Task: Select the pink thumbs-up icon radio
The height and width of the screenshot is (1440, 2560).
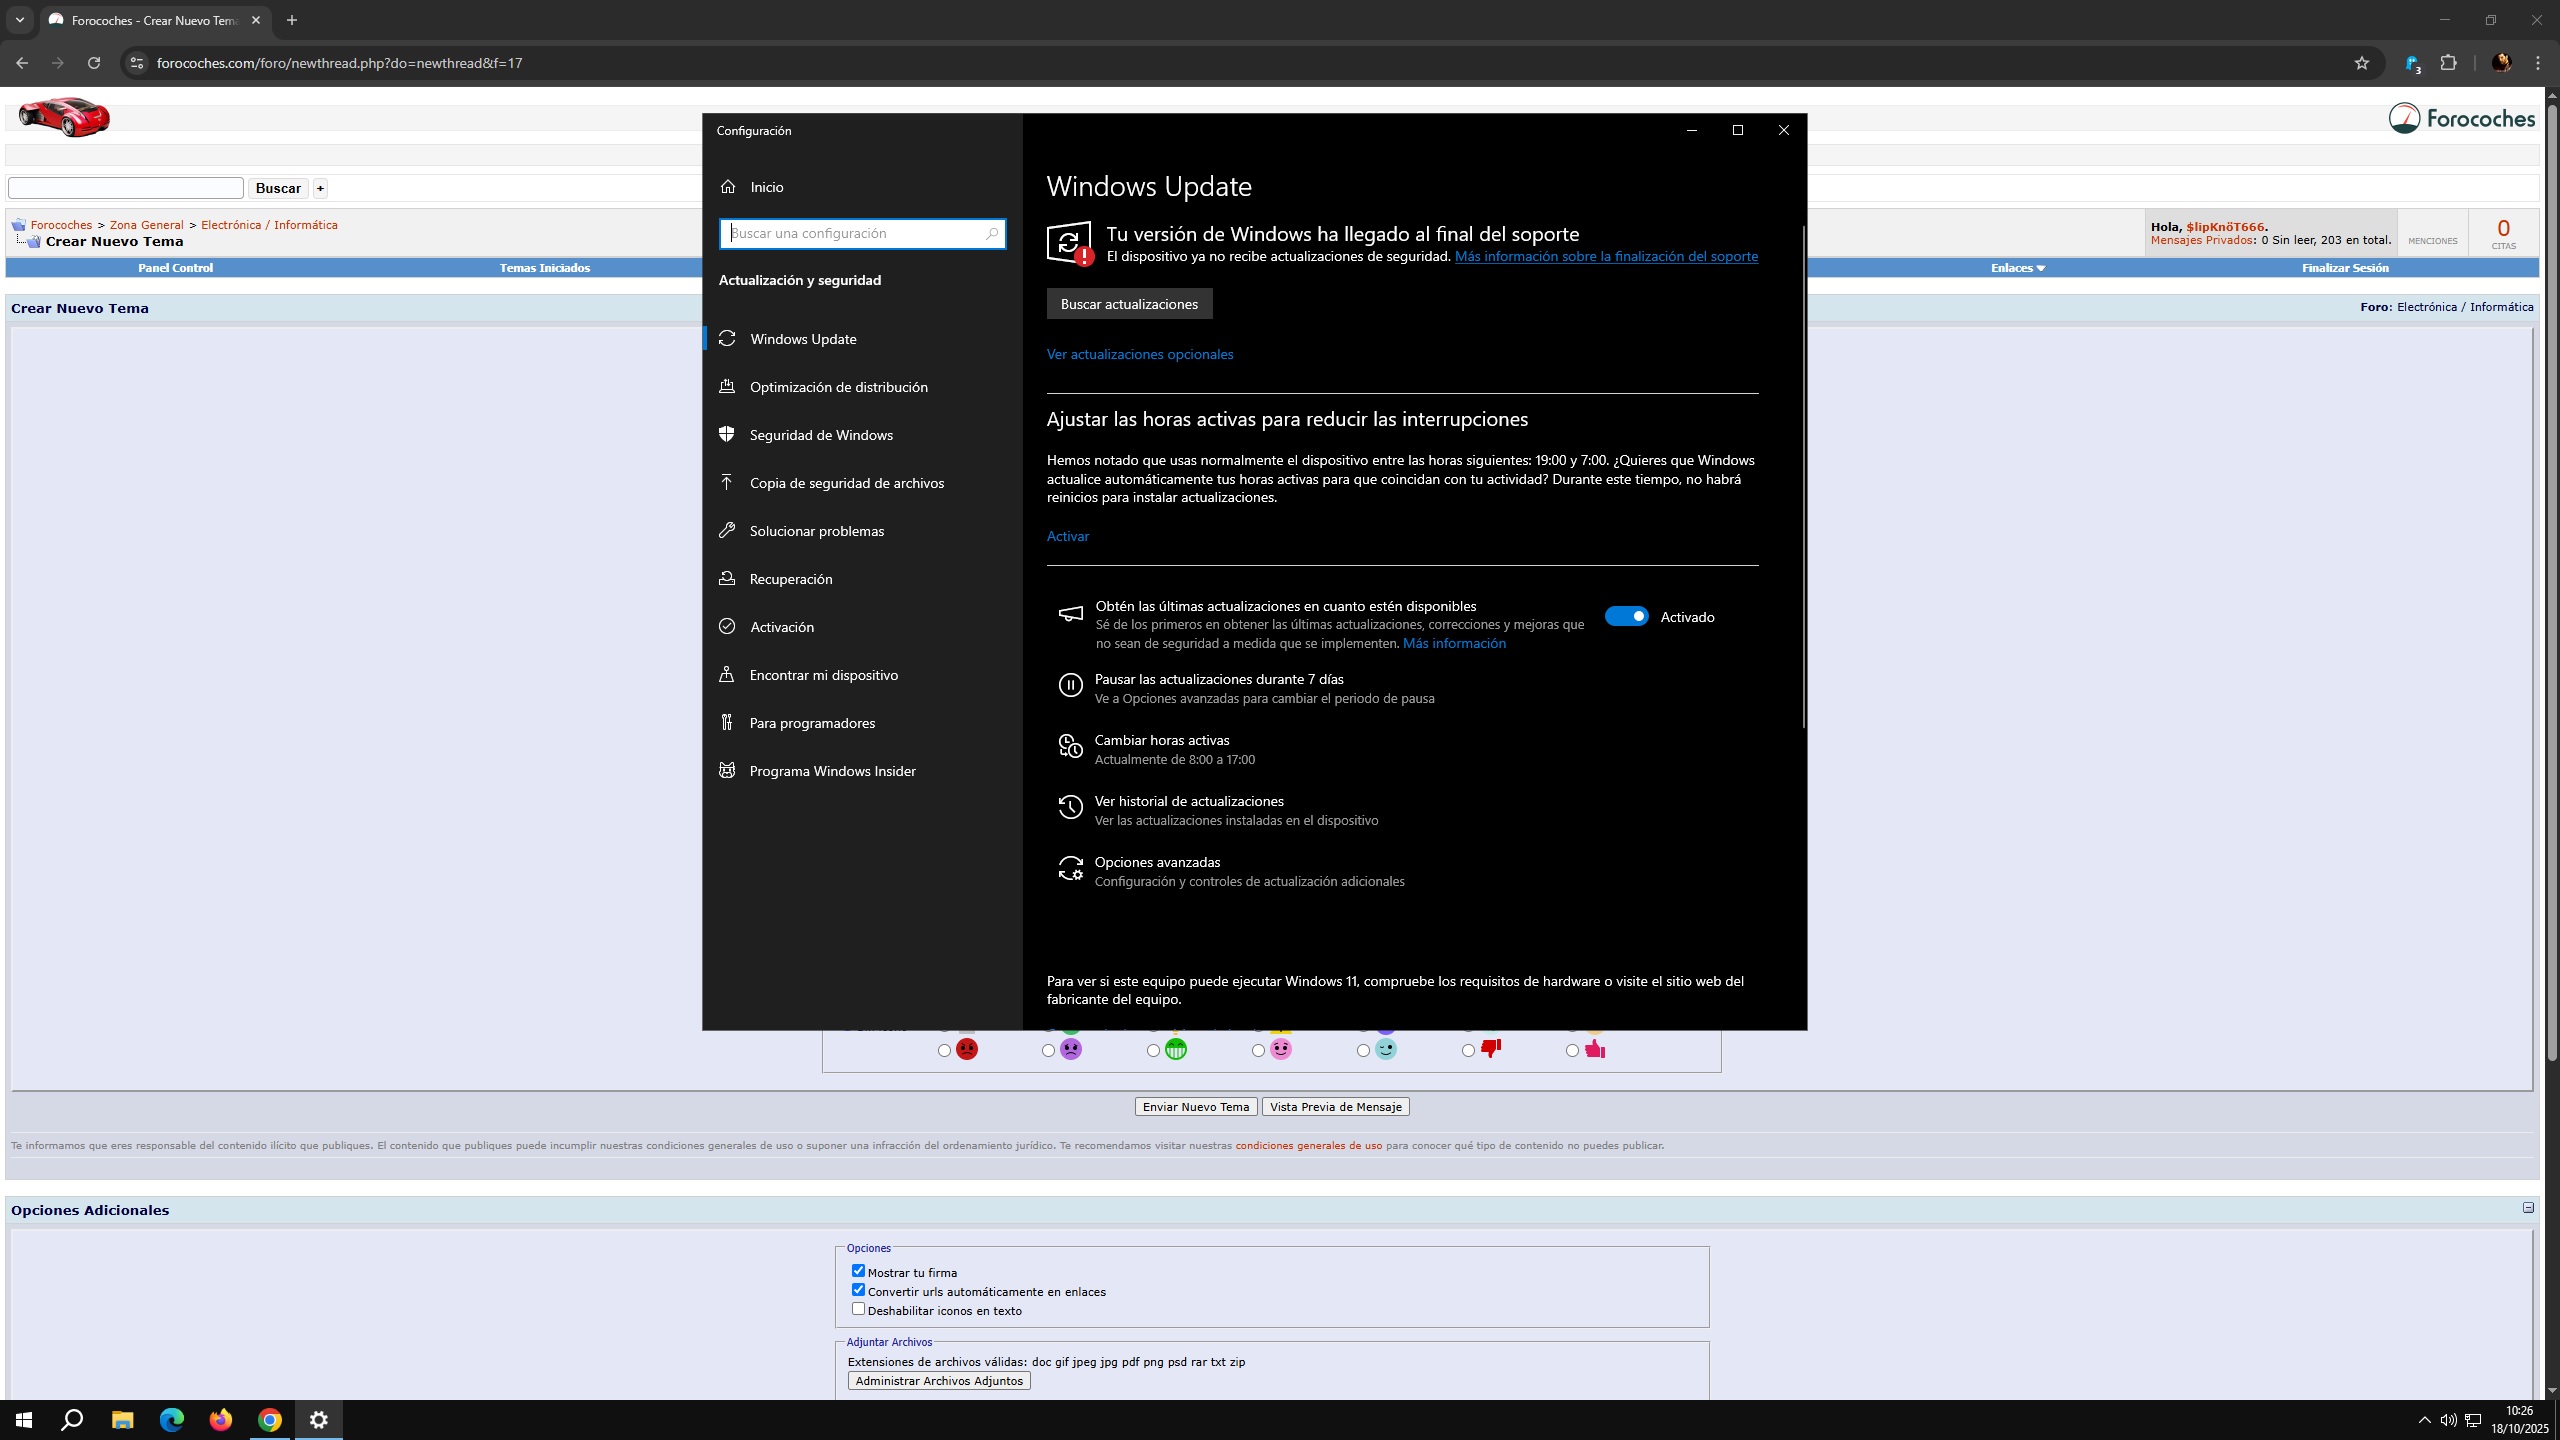Action: [x=1572, y=1051]
